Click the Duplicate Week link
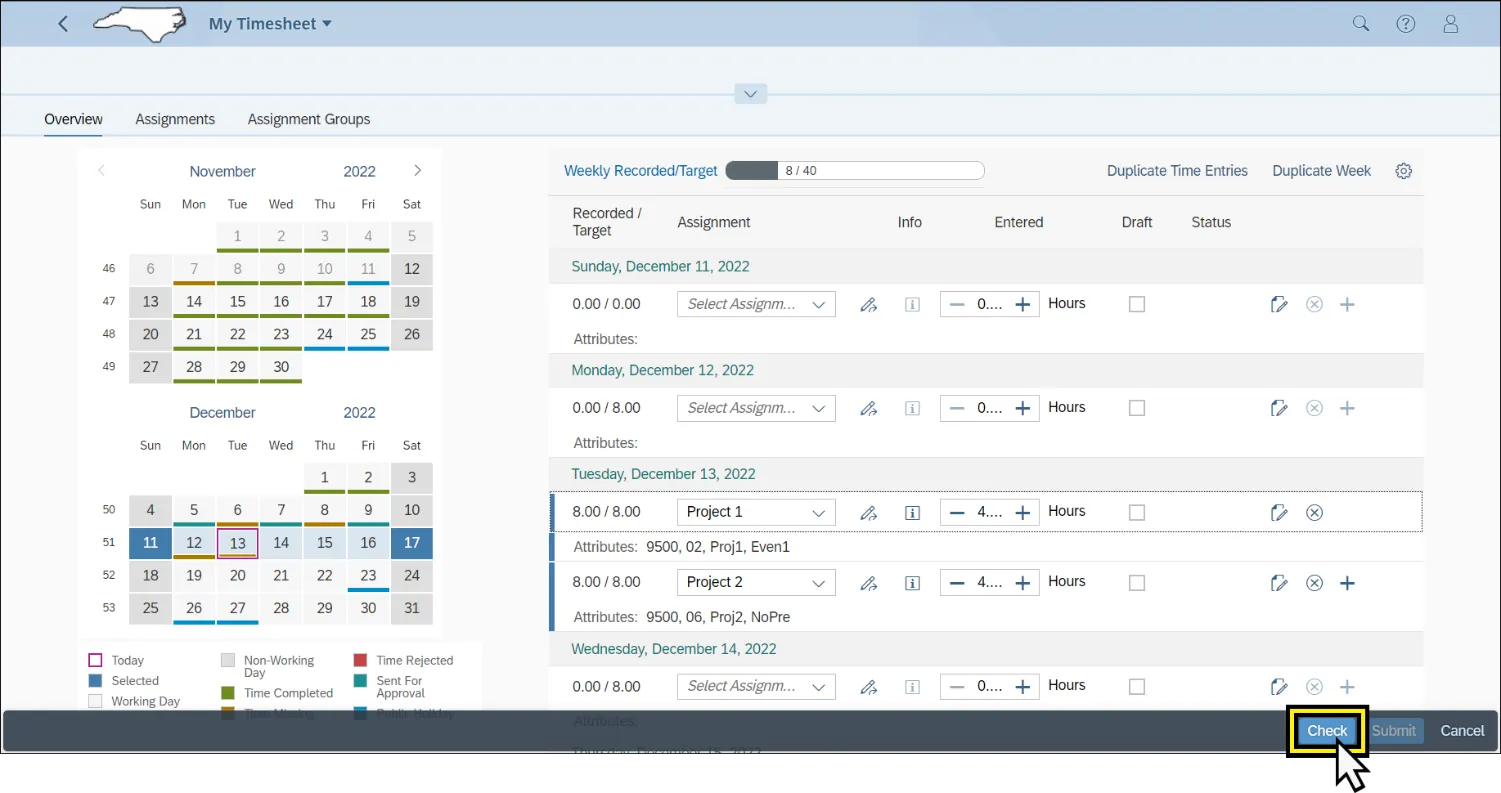1501x793 pixels. (1321, 171)
